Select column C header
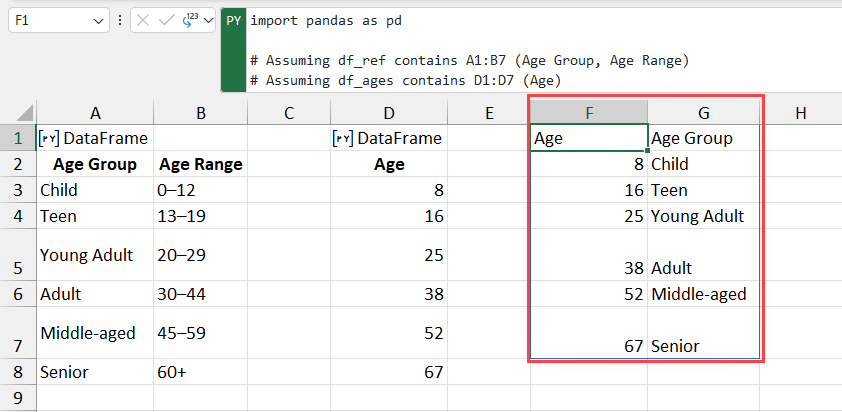This screenshot has width=842, height=412. point(289,113)
